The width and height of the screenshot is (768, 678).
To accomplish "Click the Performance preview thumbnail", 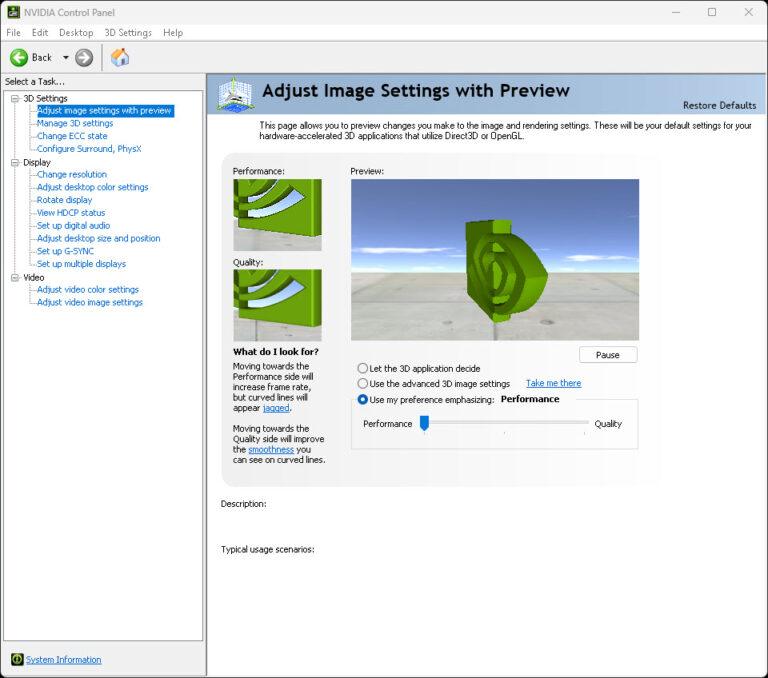I will [x=277, y=214].
